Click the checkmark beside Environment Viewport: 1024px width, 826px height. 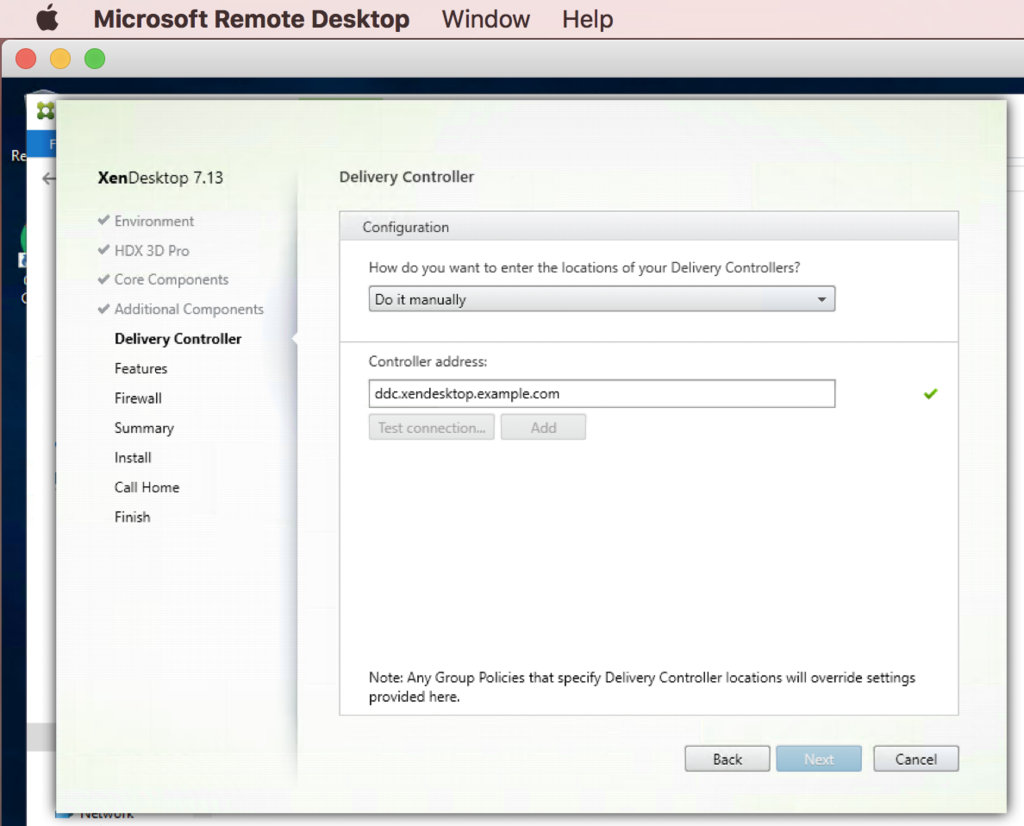103,220
